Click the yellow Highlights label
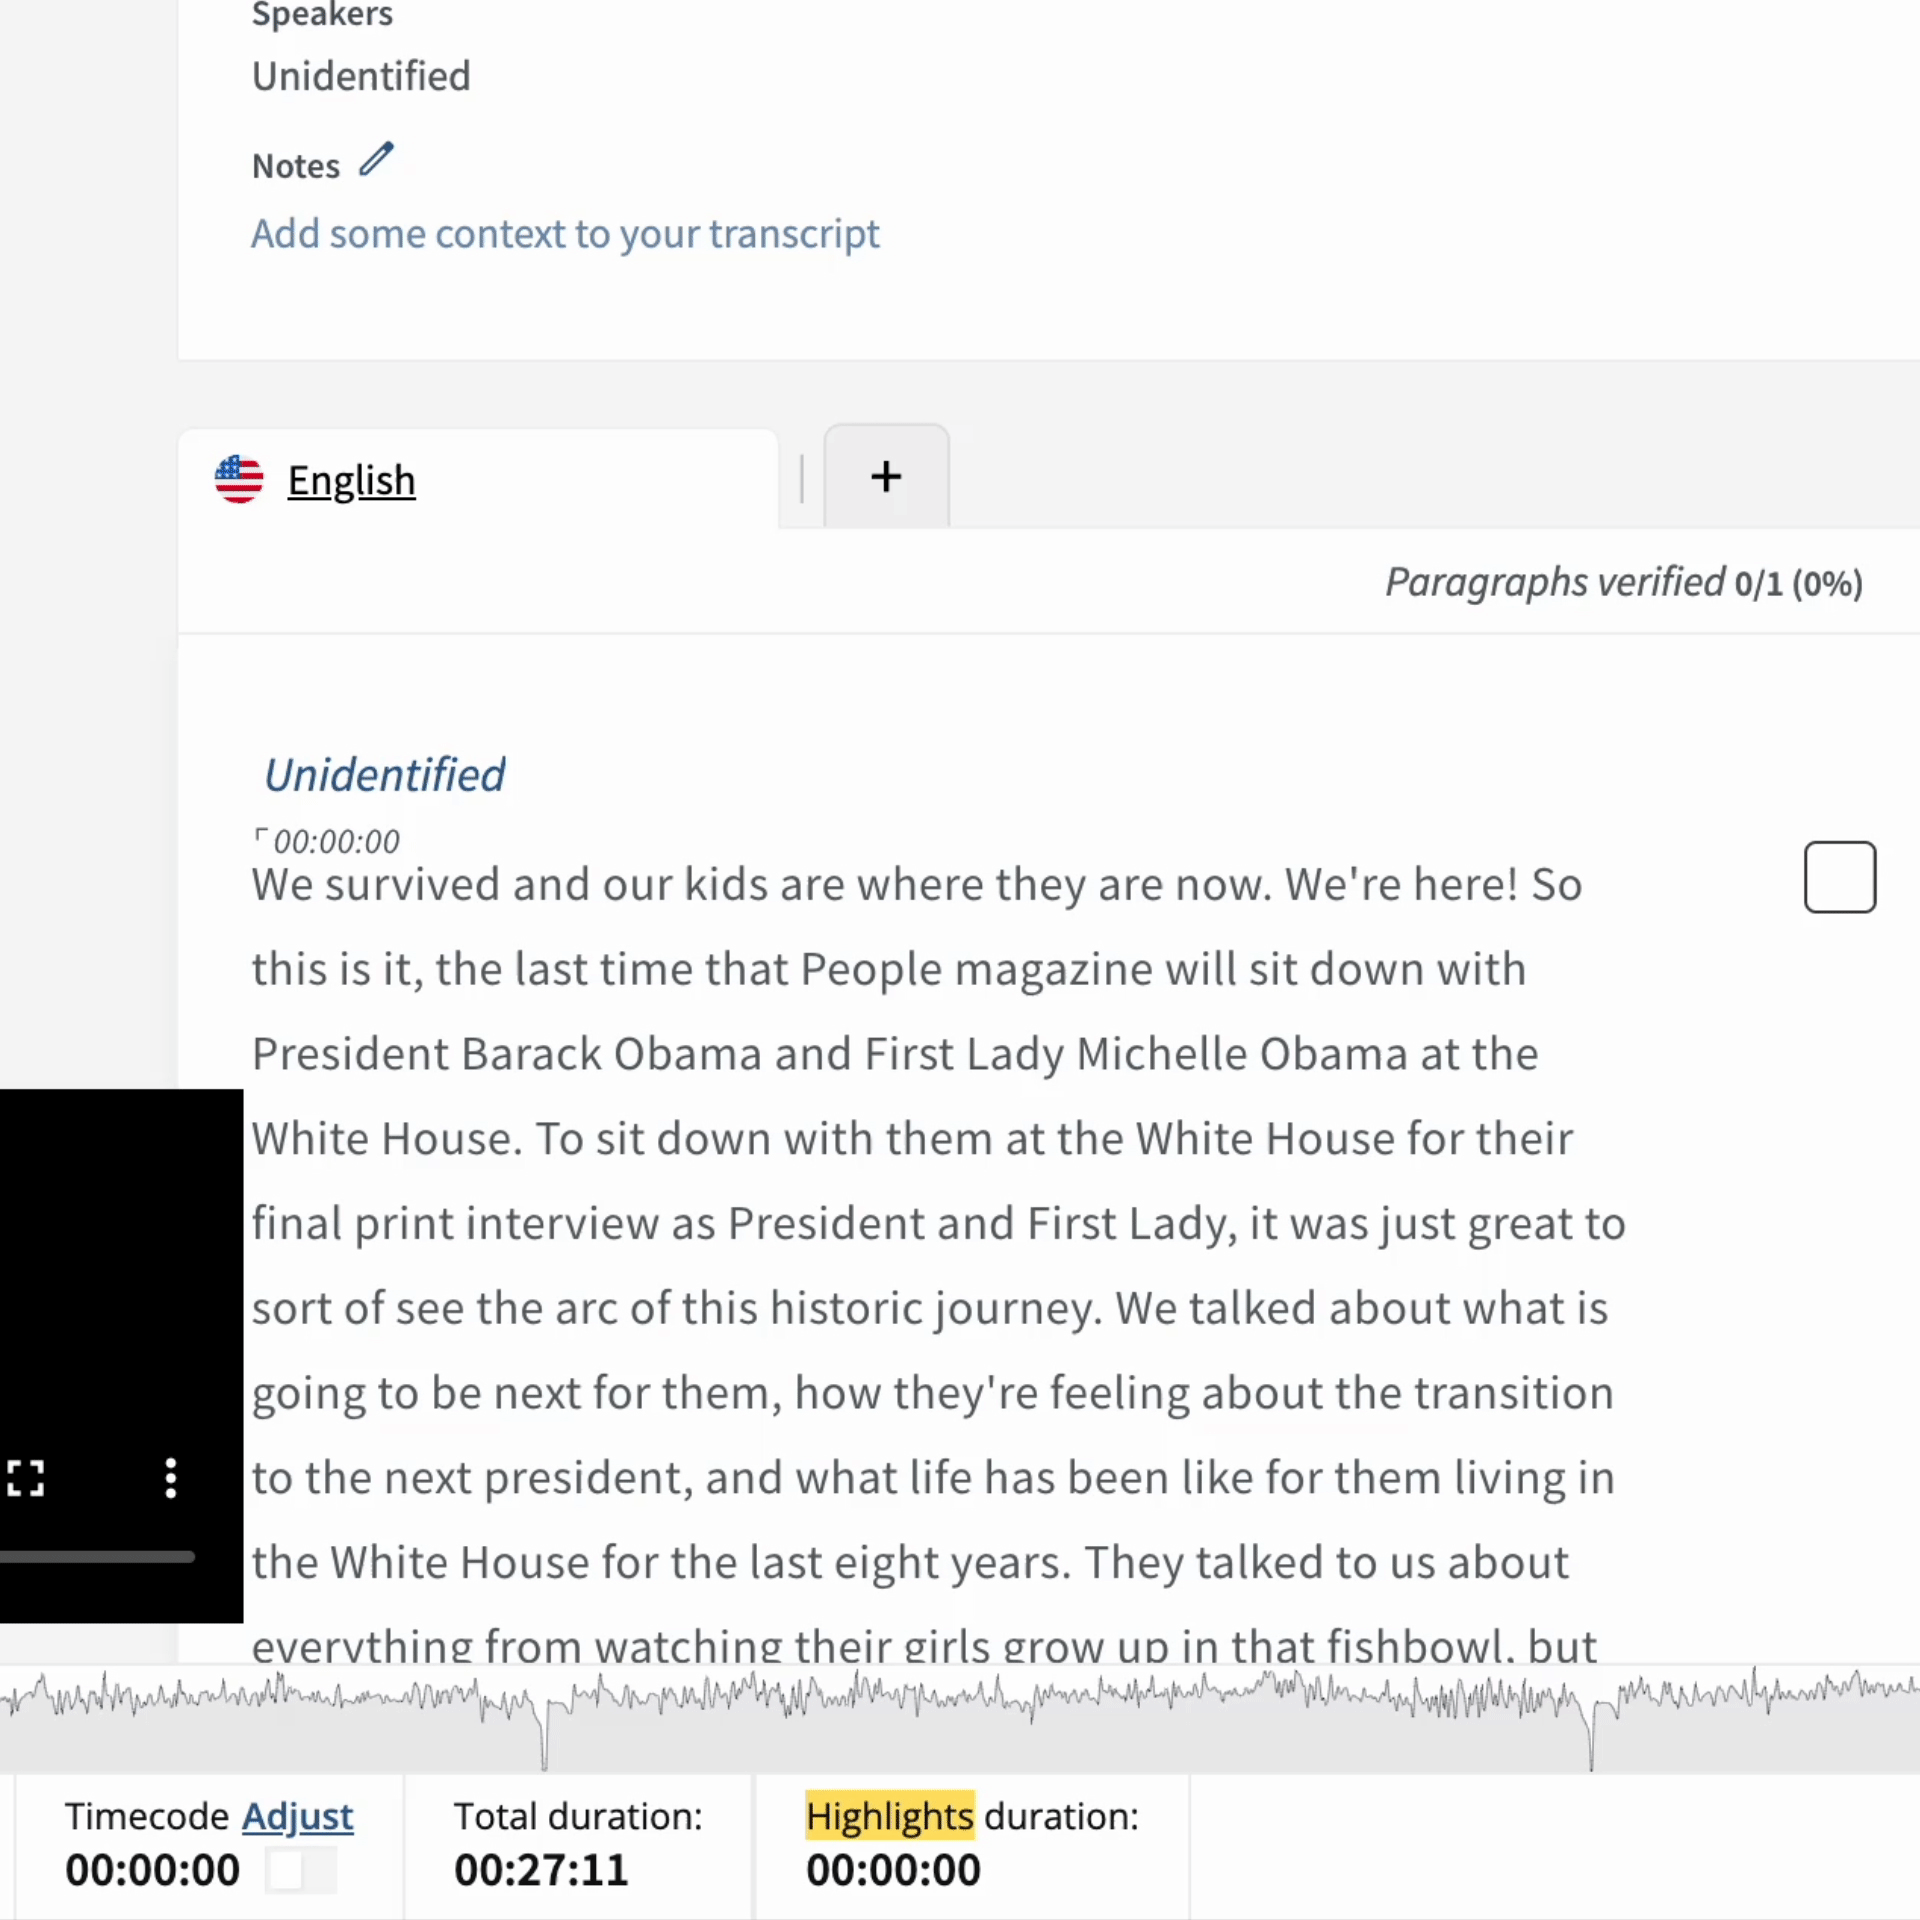Viewport: 1920px width, 1920px height. [889, 1816]
